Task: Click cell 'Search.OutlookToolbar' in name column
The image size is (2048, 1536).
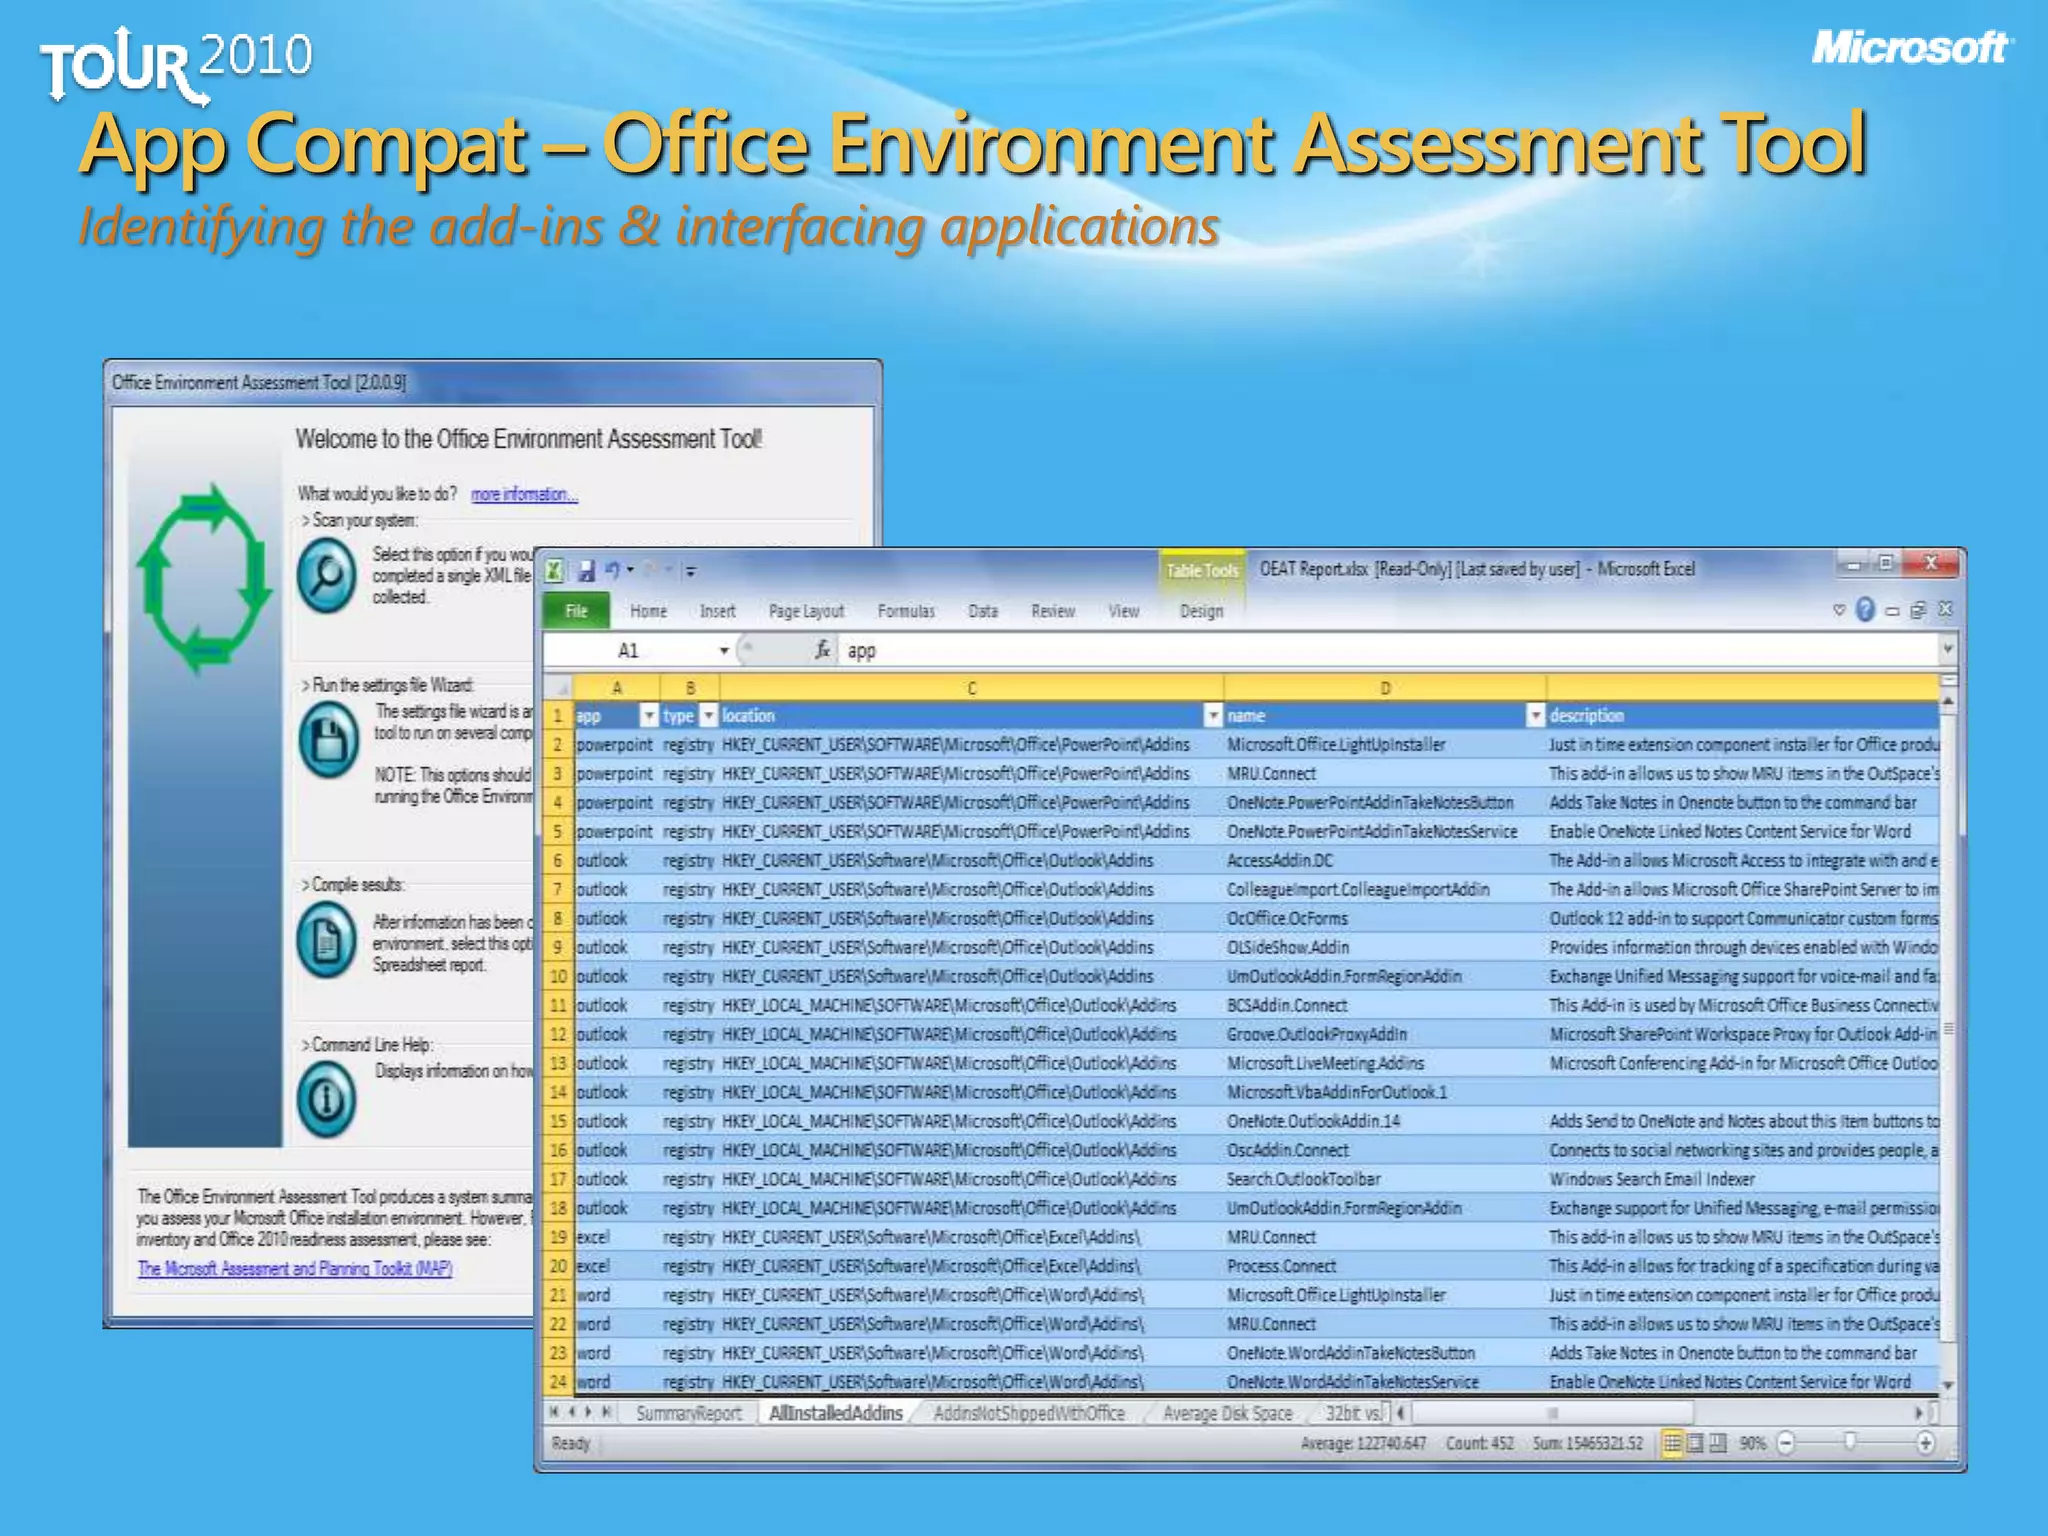Action: 1385,1179
